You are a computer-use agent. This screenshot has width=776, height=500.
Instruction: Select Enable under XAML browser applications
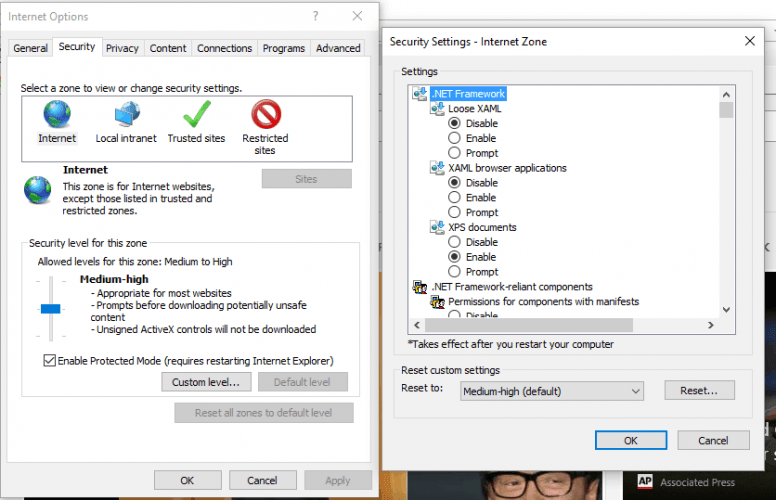[x=454, y=198]
